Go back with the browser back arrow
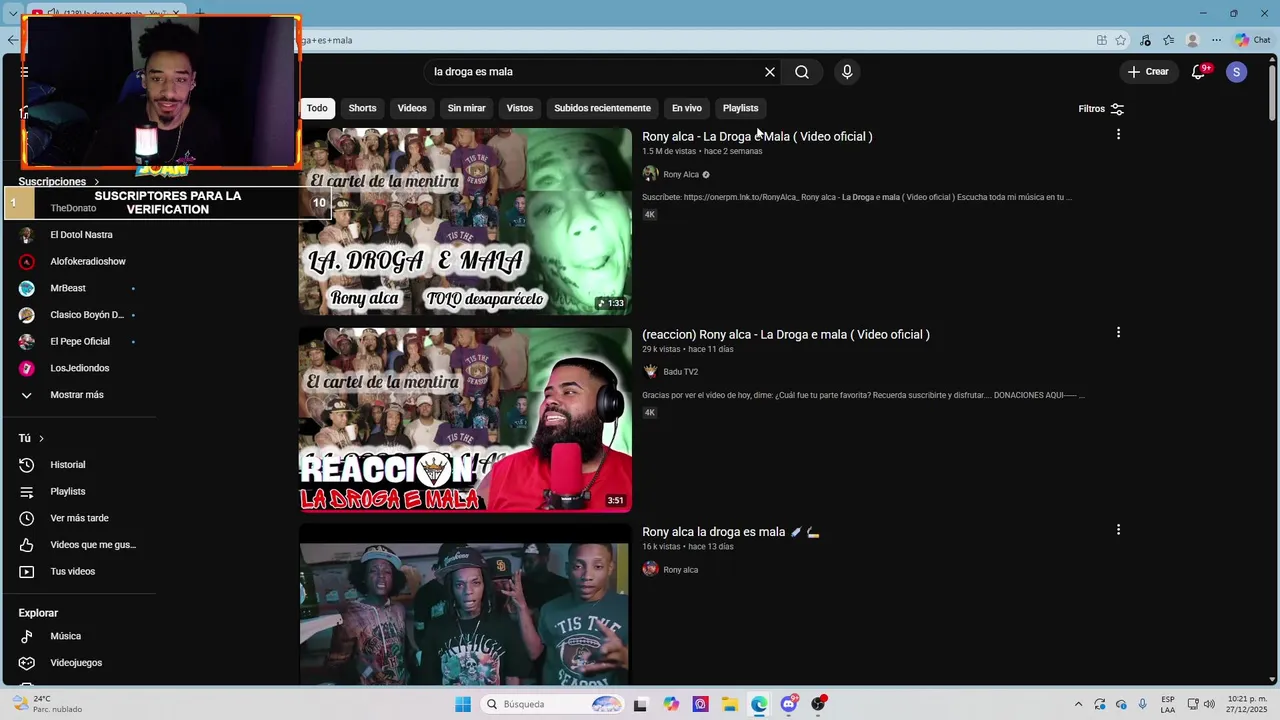This screenshot has width=1280, height=720. 12,40
